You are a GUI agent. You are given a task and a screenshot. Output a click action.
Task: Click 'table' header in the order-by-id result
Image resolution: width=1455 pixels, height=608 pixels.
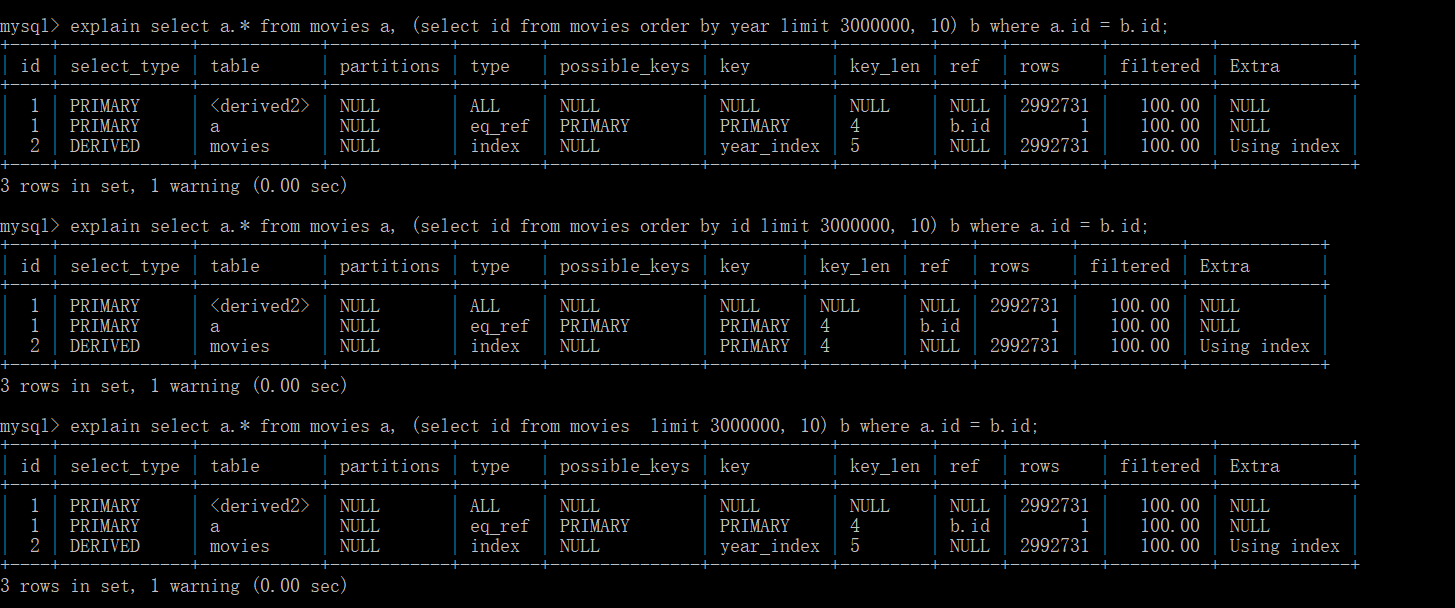[x=235, y=266]
